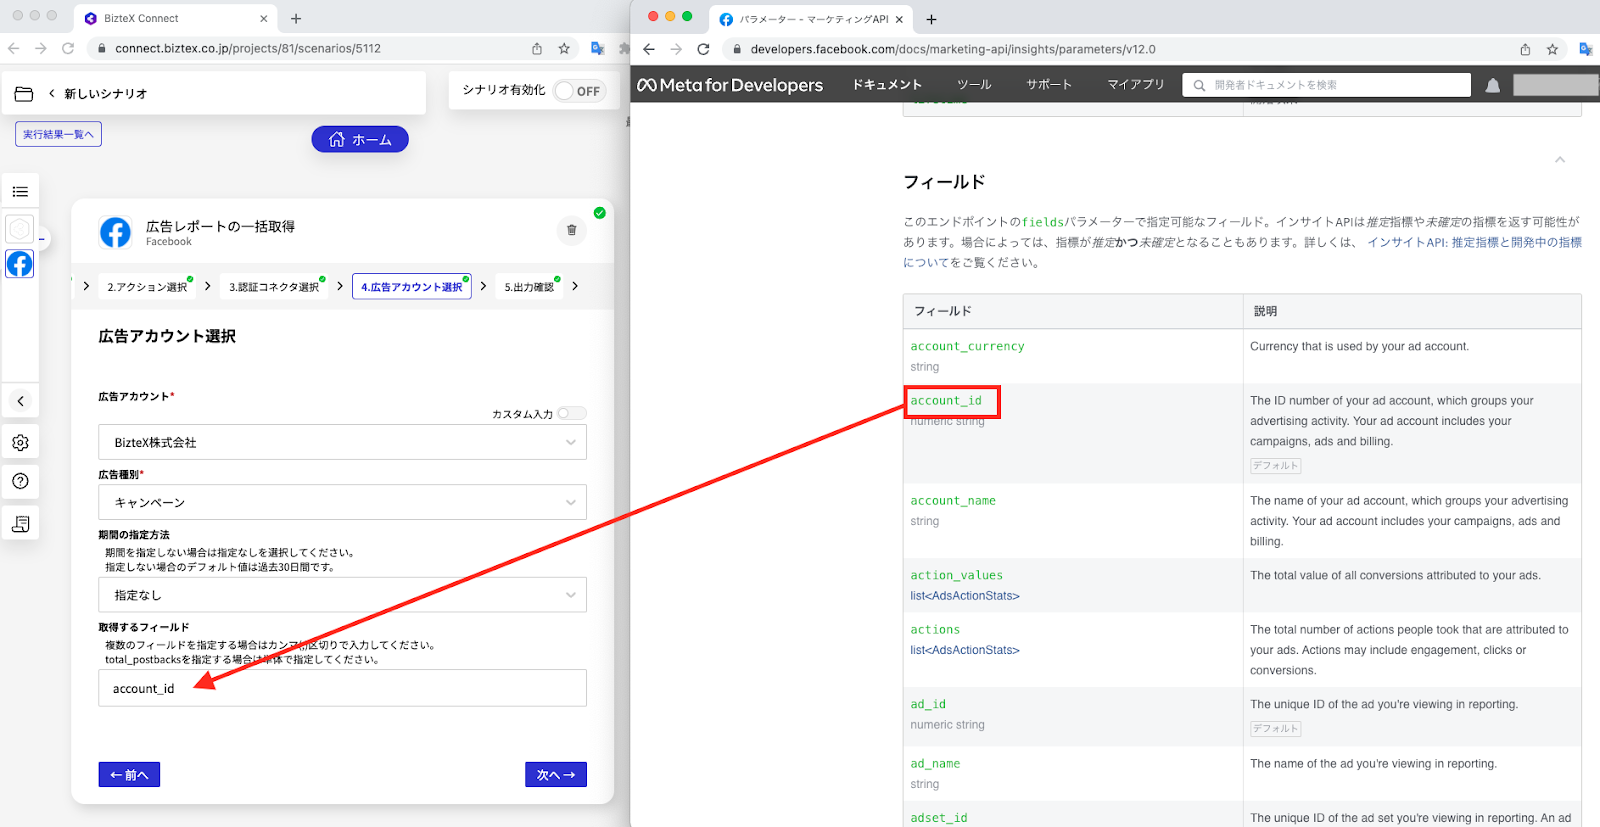Click the actions field name
The height and width of the screenshot is (827, 1600).
click(935, 630)
